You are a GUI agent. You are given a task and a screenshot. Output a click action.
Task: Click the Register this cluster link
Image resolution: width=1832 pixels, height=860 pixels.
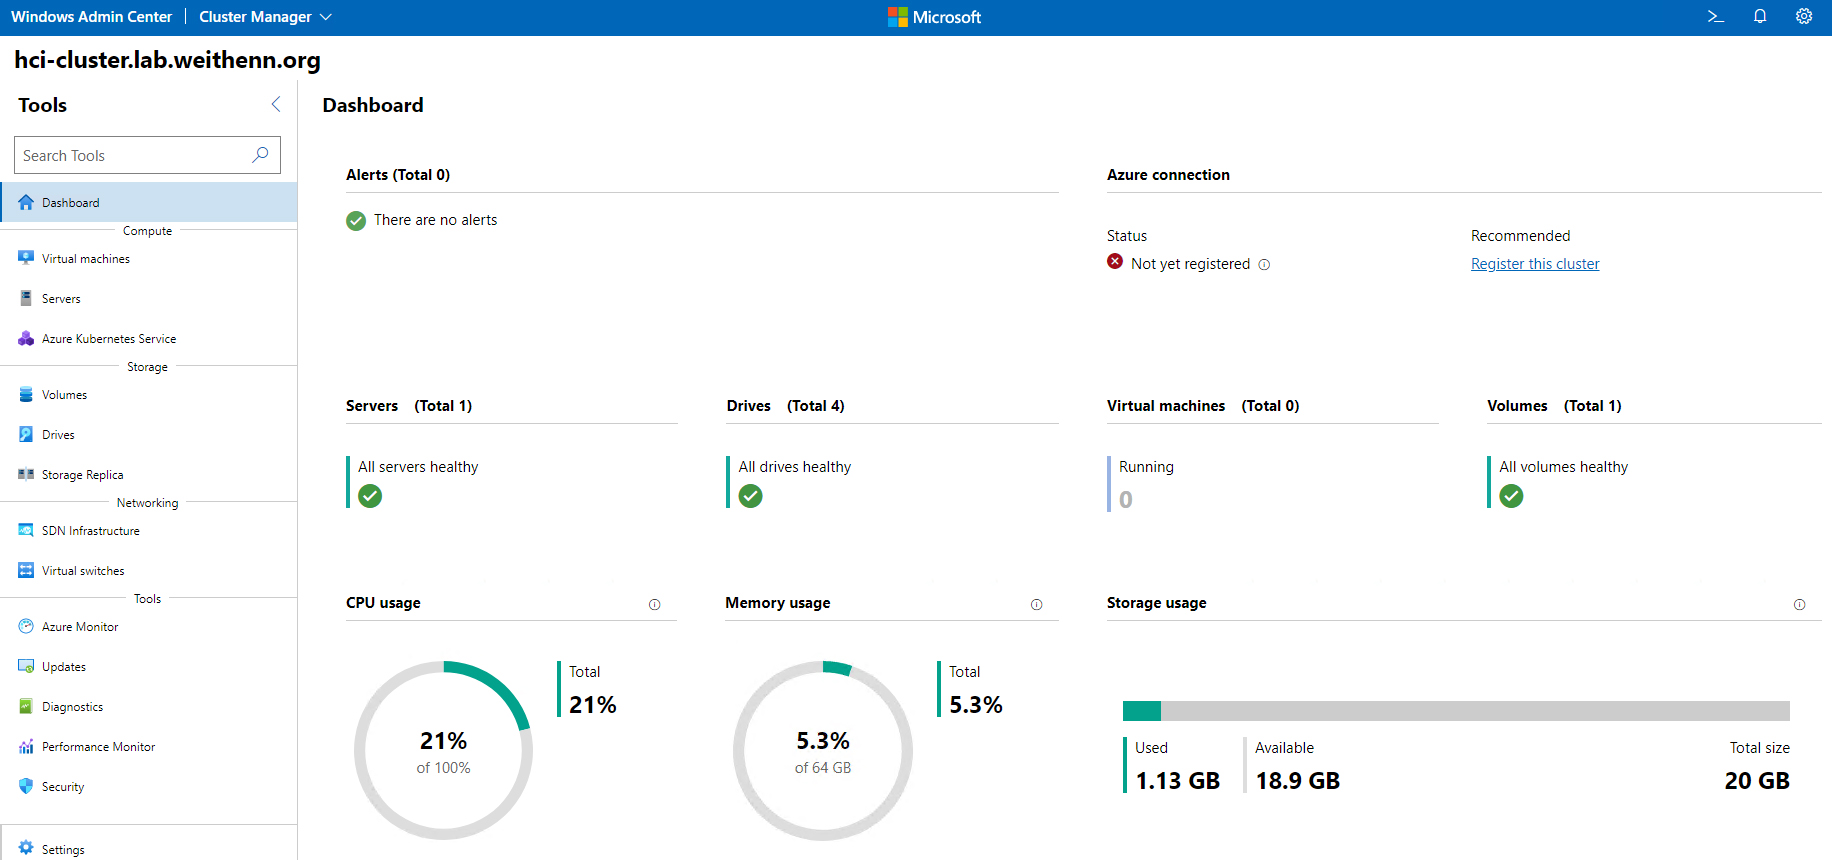click(1535, 264)
